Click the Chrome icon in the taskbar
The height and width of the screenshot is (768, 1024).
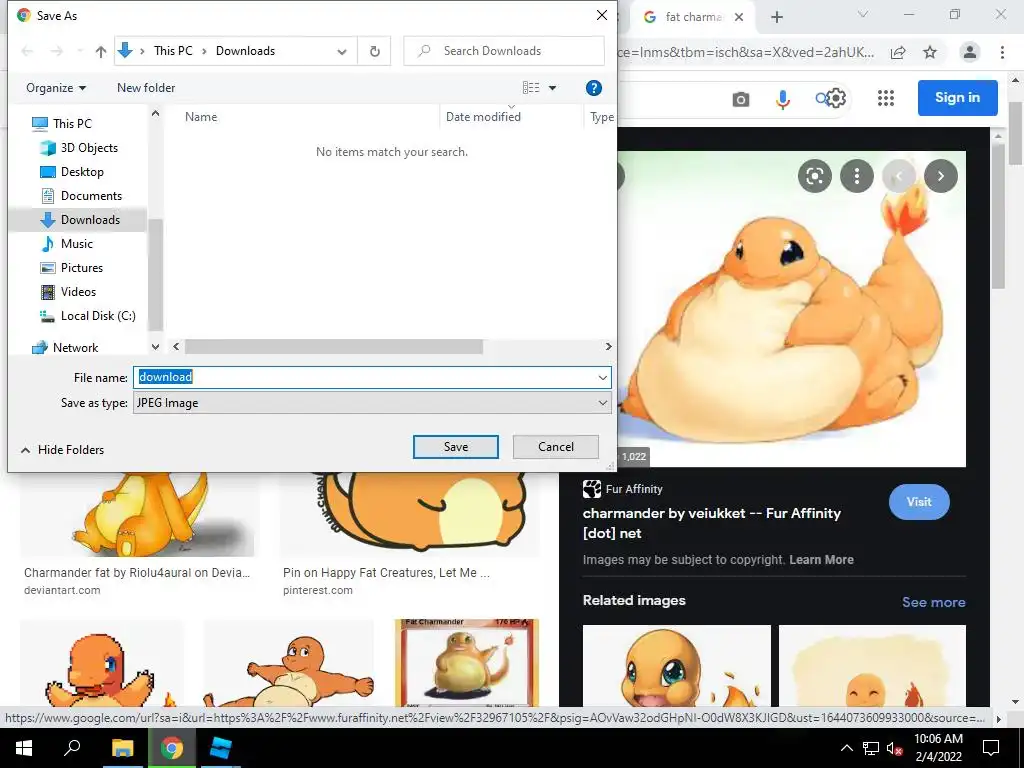click(x=172, y=748)
